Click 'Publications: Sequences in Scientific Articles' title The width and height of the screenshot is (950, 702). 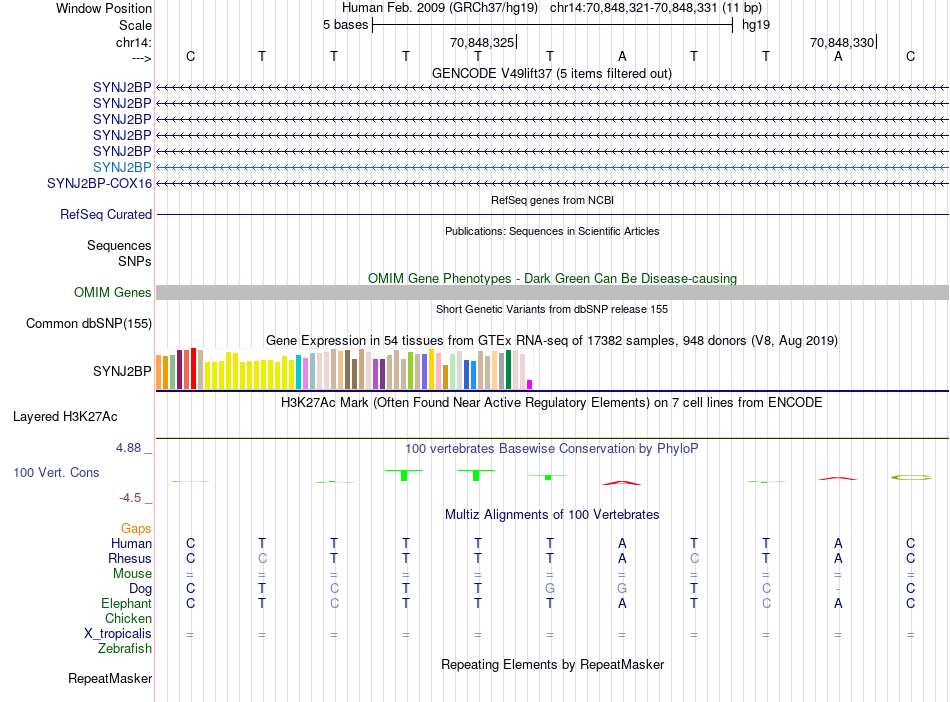552,231
